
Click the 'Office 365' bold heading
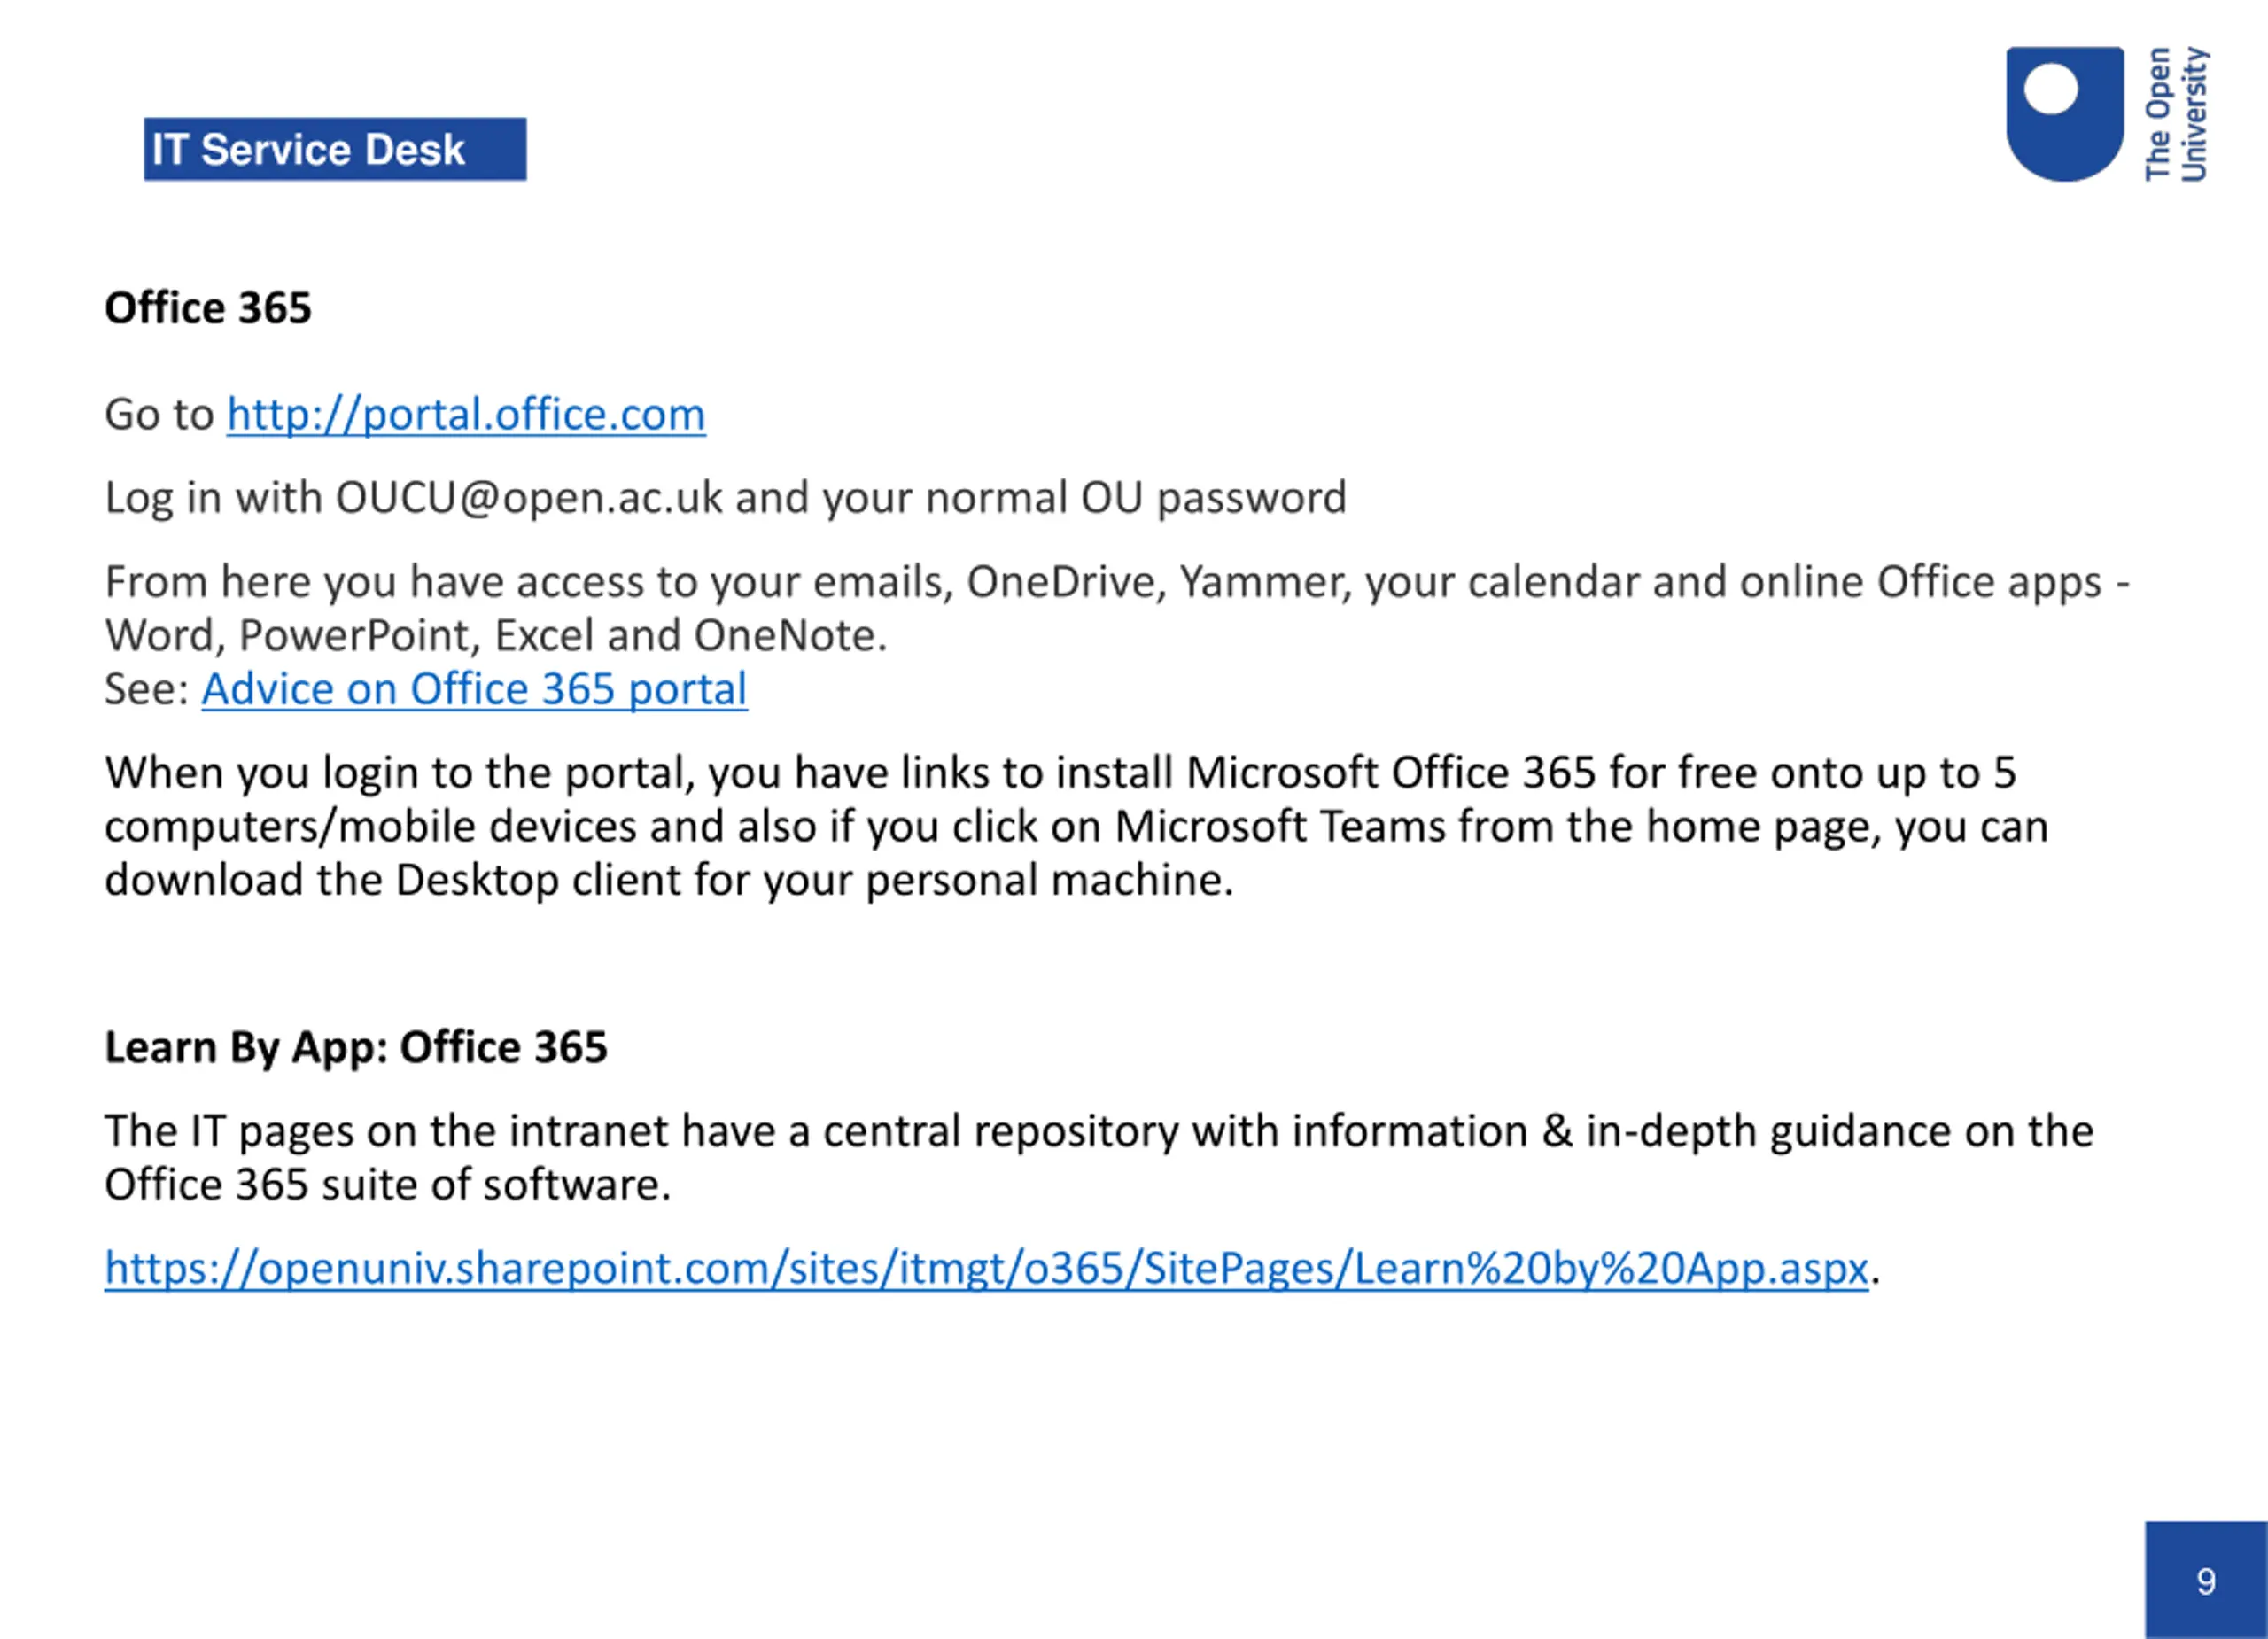208,308
